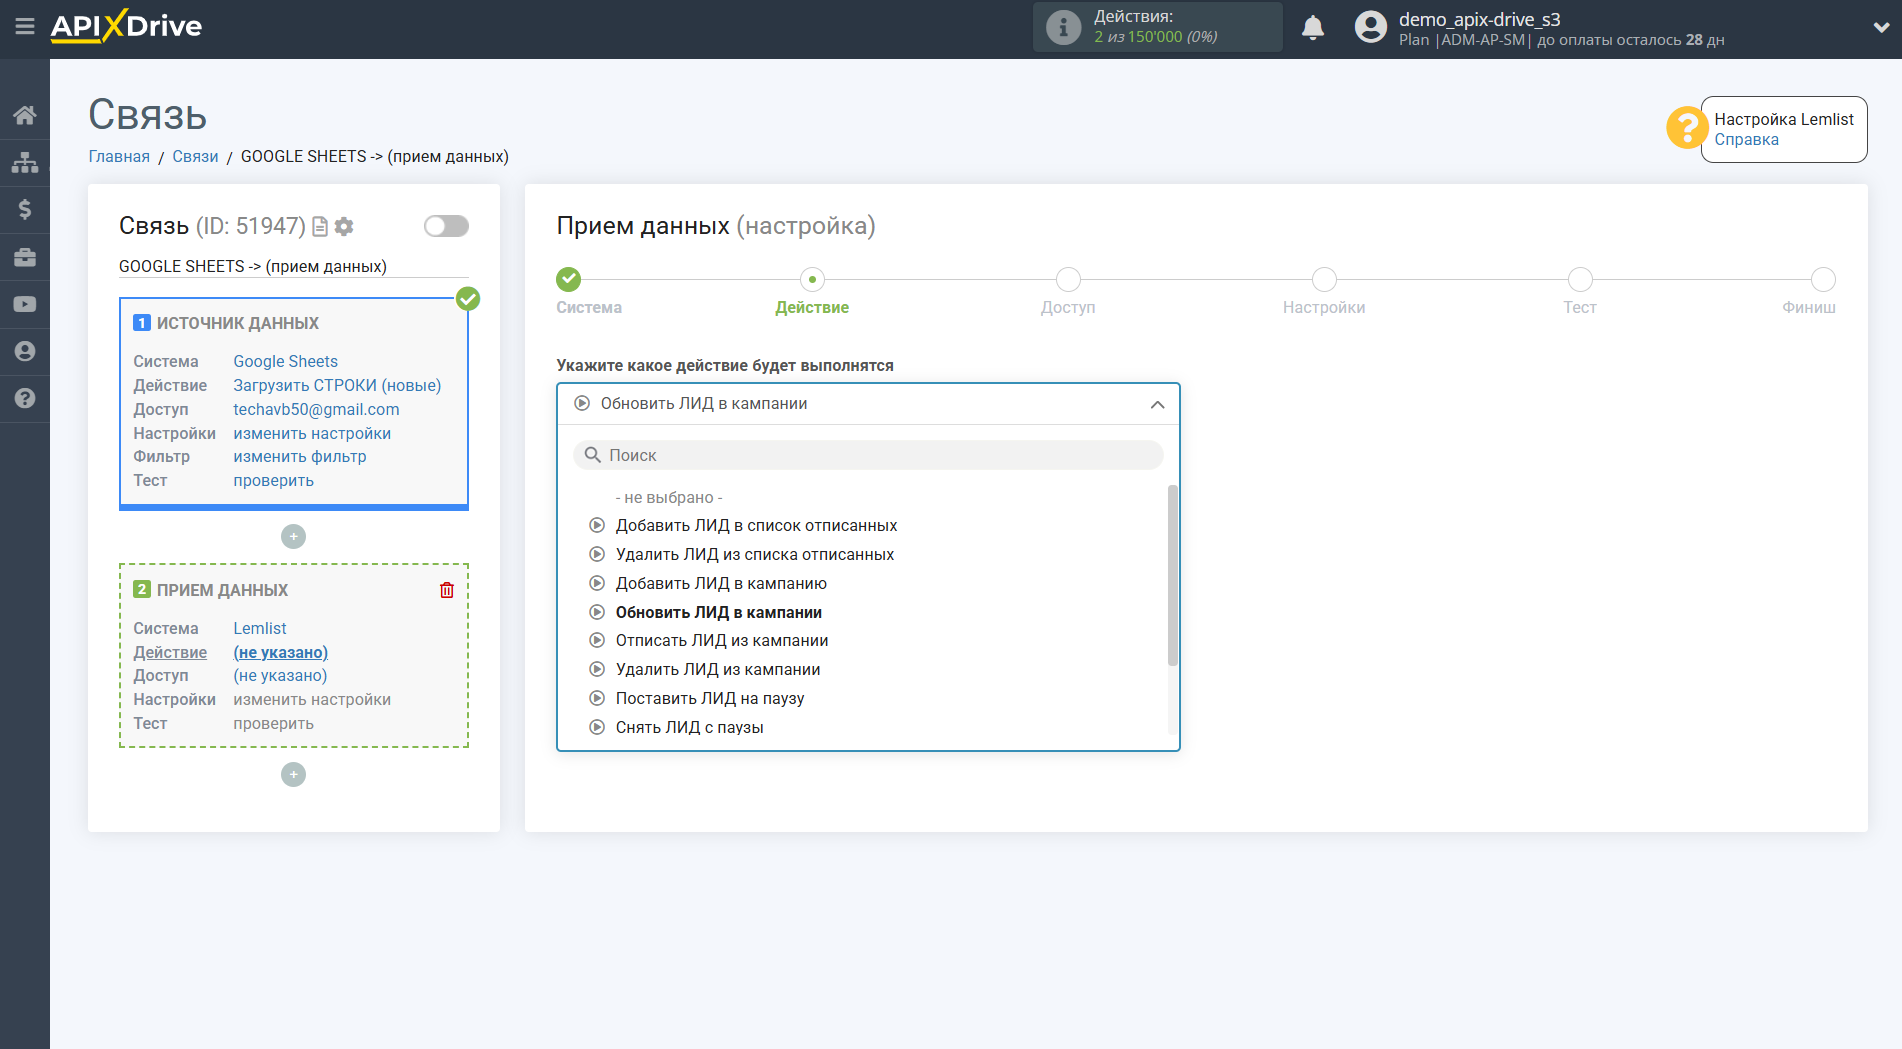Click the actions counter panel
Viewport: 1902px width, 1049px height.
(1157, 27)
